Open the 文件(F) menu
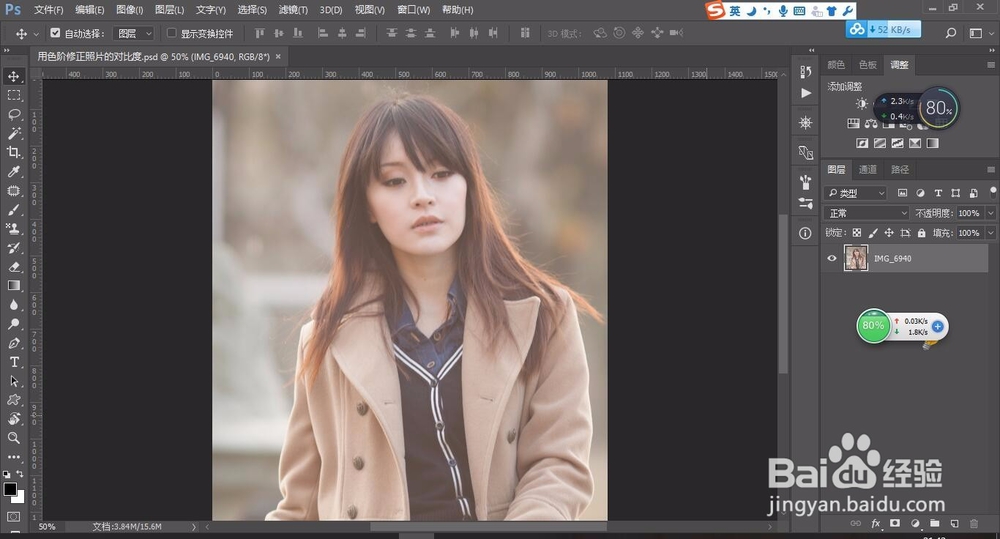The image size is (1000, 539). (48, 10)
